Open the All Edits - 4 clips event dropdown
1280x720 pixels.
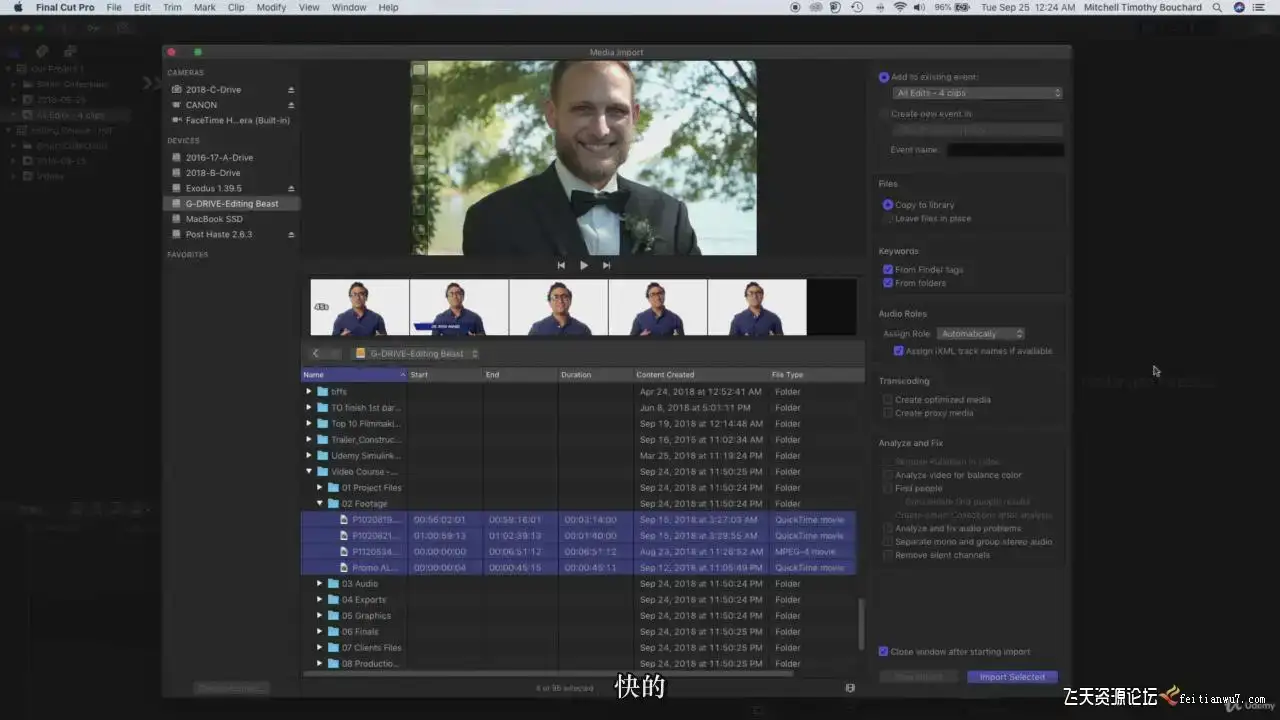(977, 93)
